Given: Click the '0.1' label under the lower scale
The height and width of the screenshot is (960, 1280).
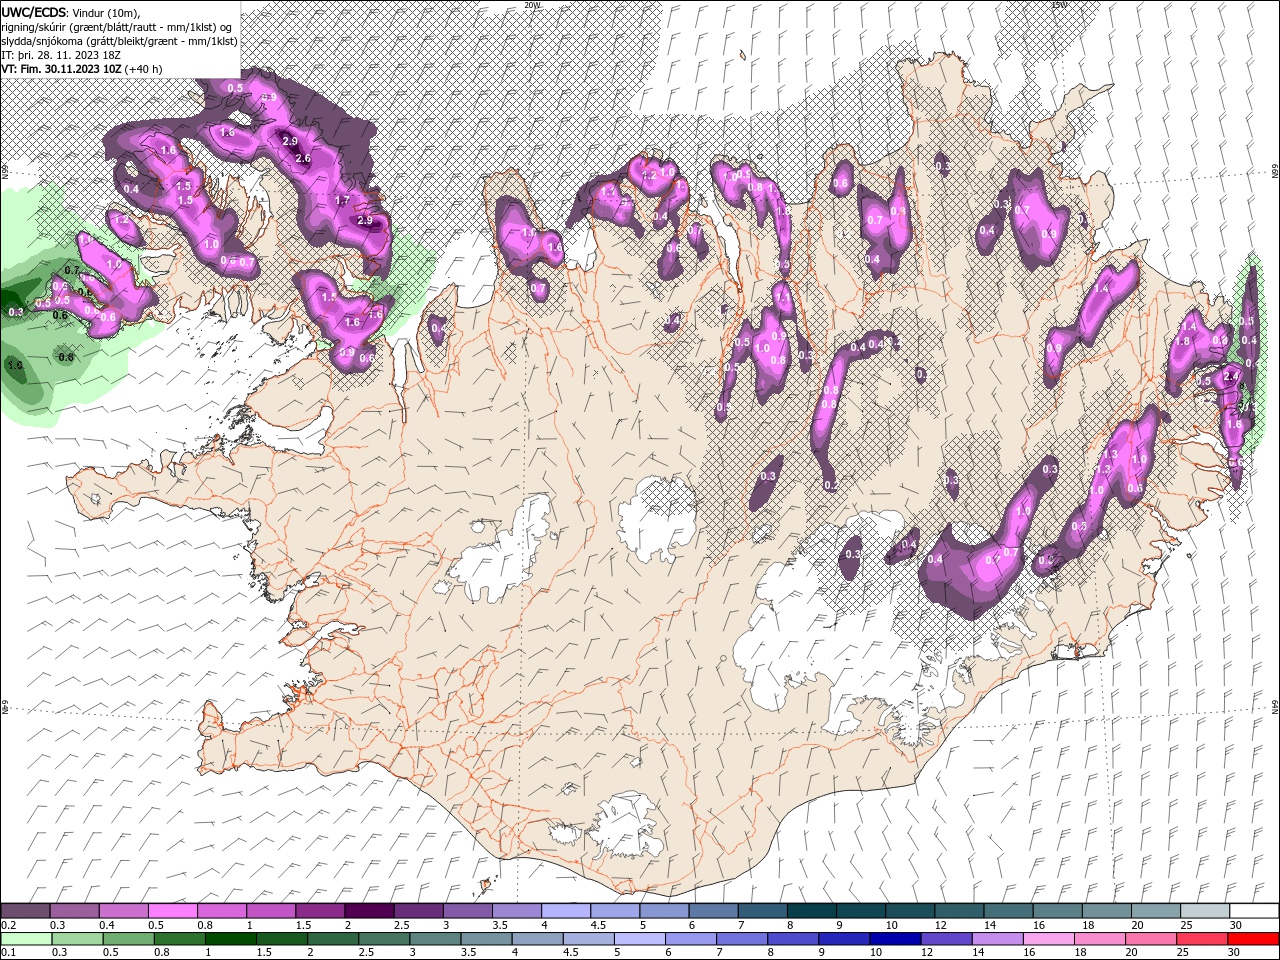Looking at the screenshot, I should click(7, 953).
